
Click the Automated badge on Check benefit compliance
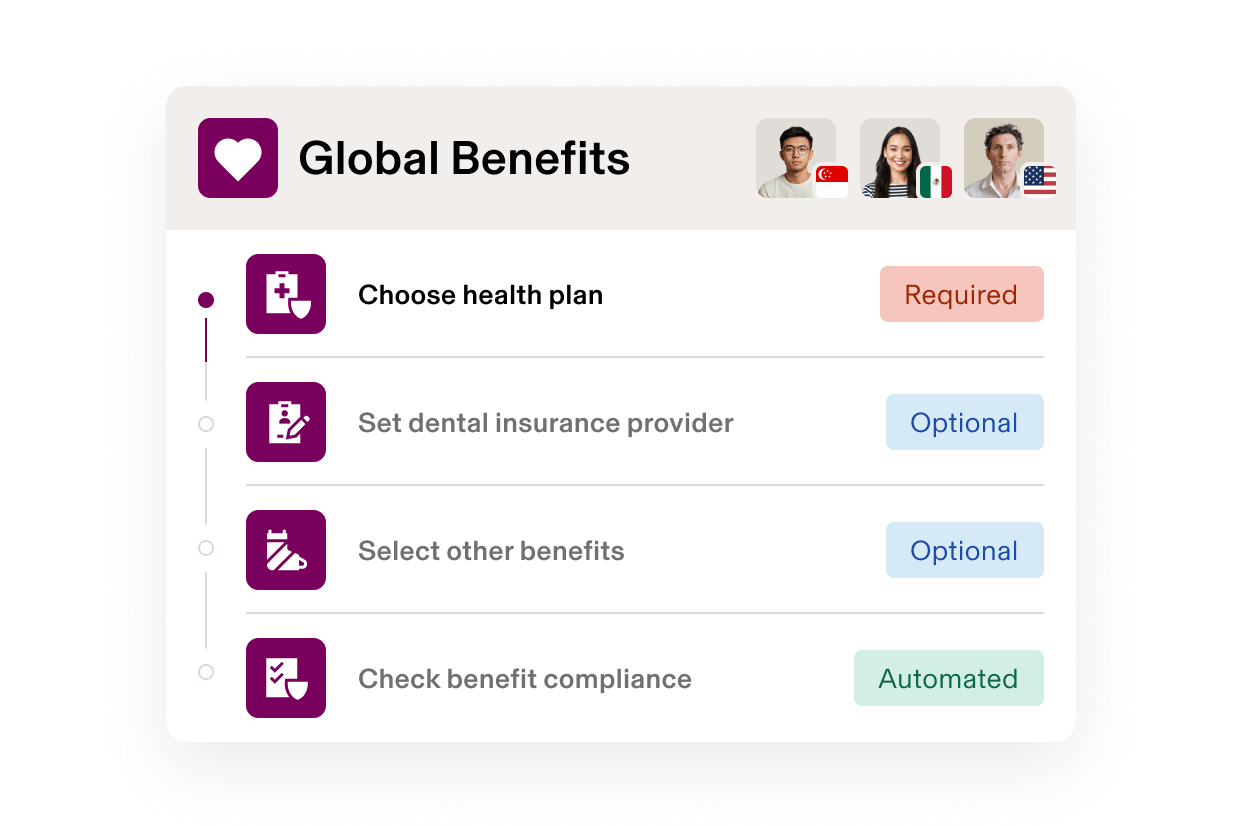point(948,678)
